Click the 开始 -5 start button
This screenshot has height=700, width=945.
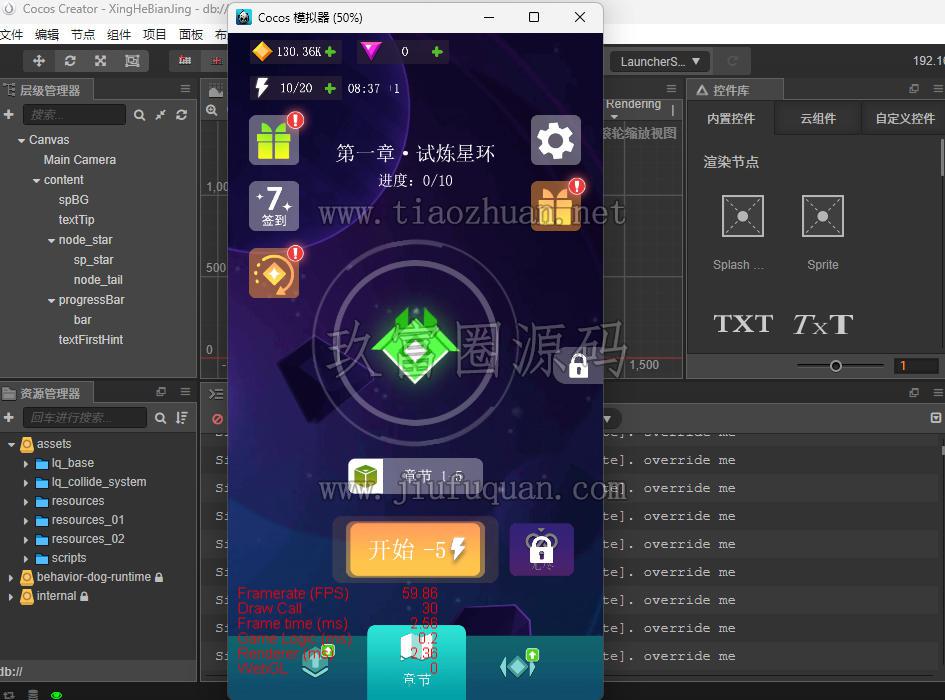pos(416,549)
